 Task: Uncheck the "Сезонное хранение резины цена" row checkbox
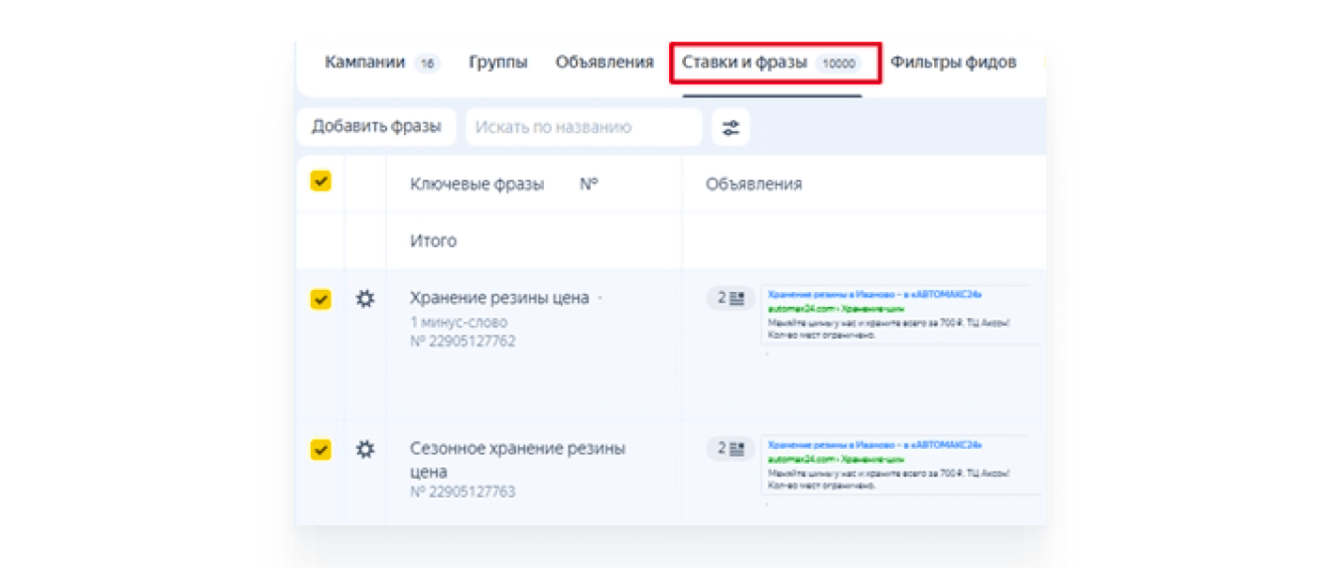pos(321,450)
